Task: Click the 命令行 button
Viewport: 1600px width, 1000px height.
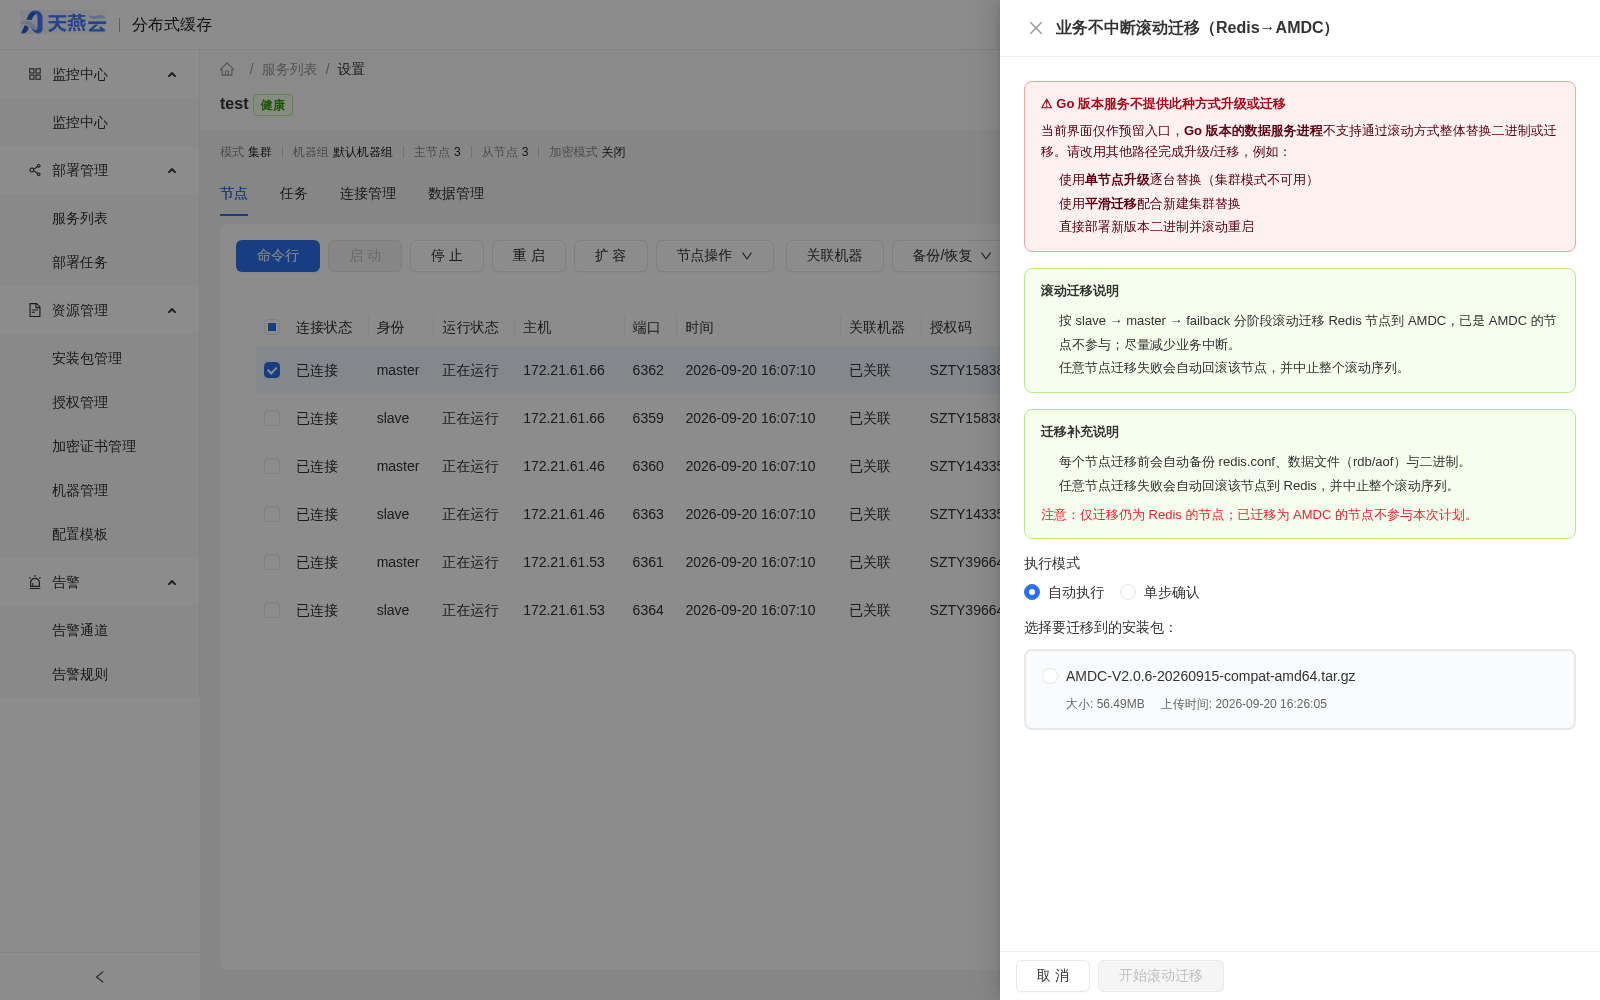Action: [x=278, y=256]
